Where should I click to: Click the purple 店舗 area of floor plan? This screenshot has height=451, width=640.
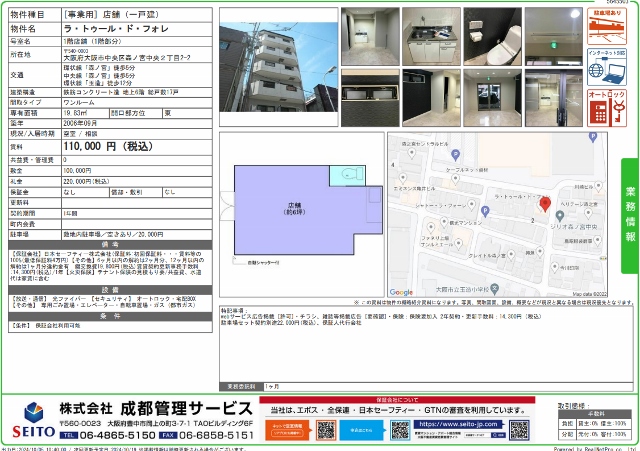294,209
